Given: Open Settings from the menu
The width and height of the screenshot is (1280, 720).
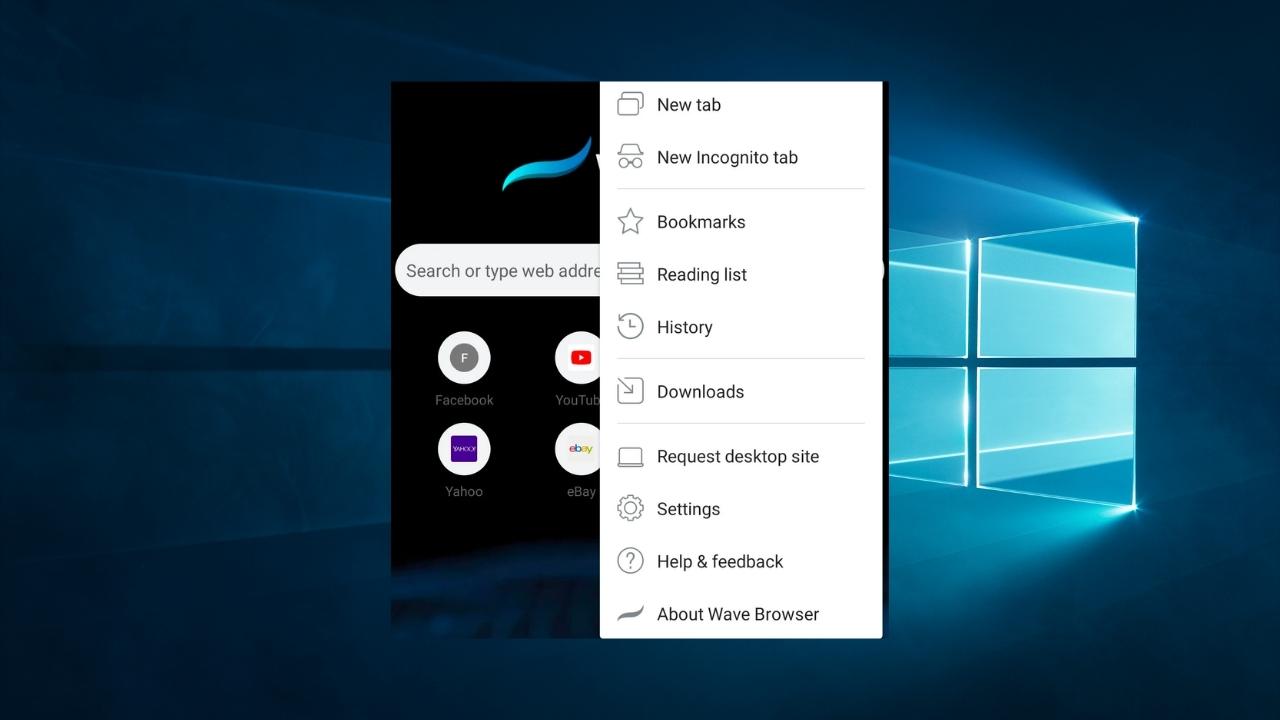Looking at the screenshot, I should (x=741, y=509).
